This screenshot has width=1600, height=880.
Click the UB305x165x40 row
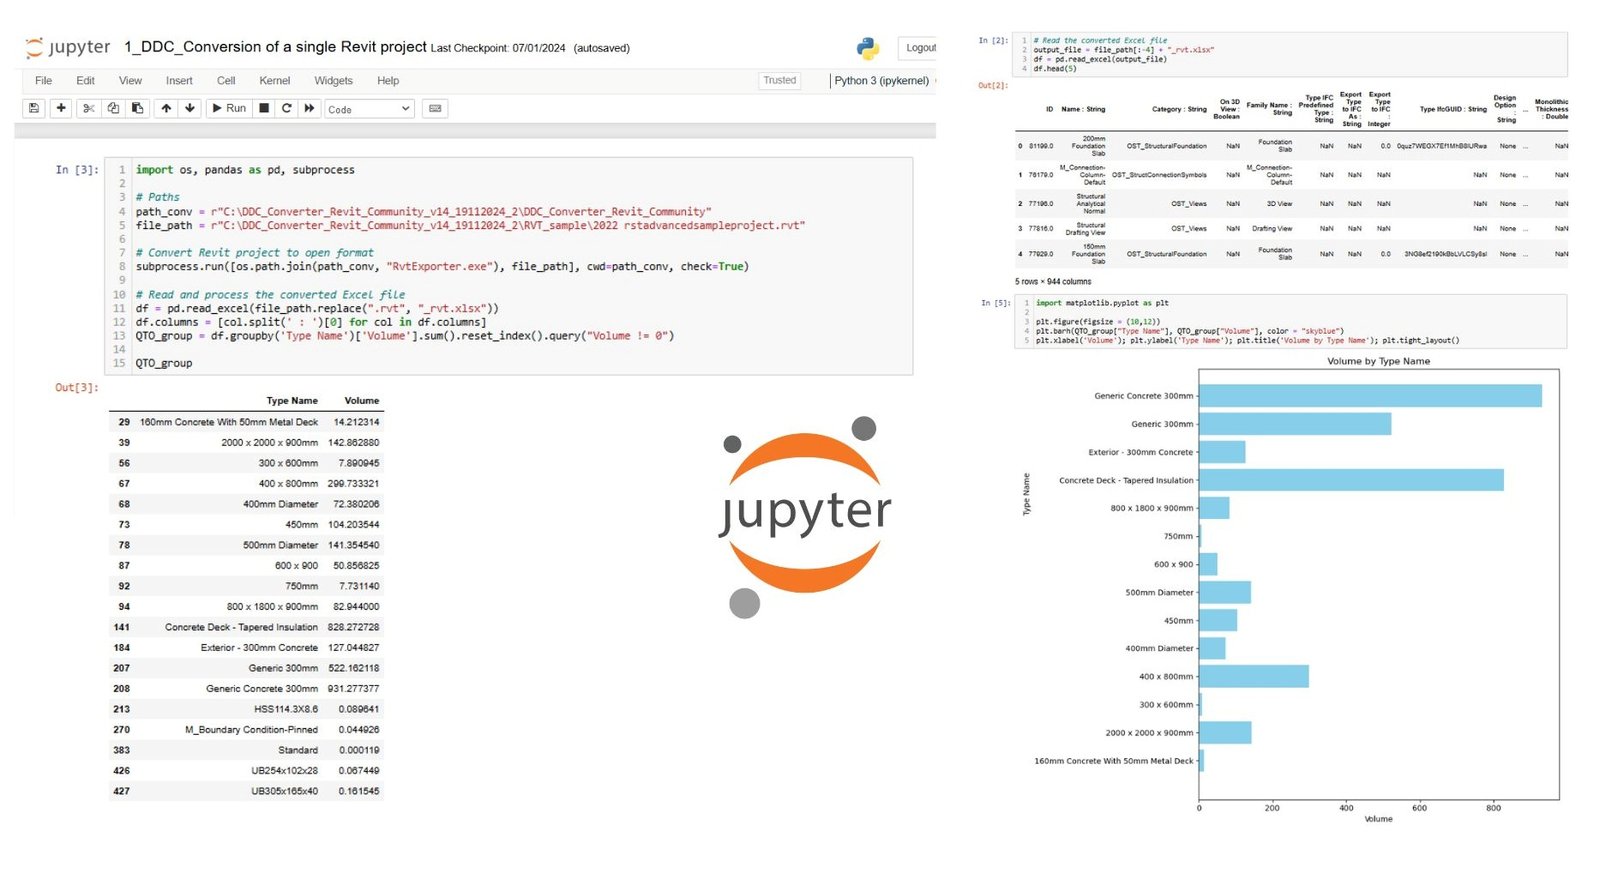click(x=245, y=791)
